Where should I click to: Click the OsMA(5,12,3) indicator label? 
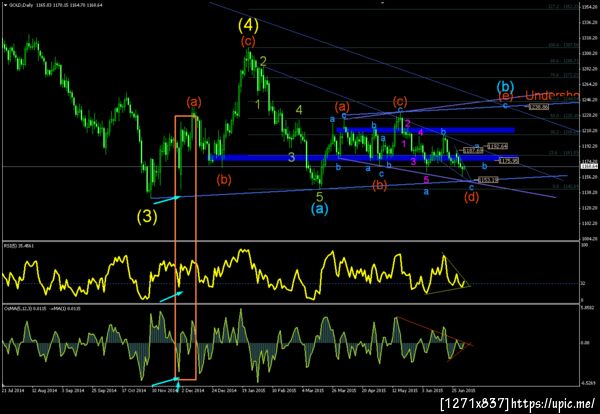click(42, 308)
